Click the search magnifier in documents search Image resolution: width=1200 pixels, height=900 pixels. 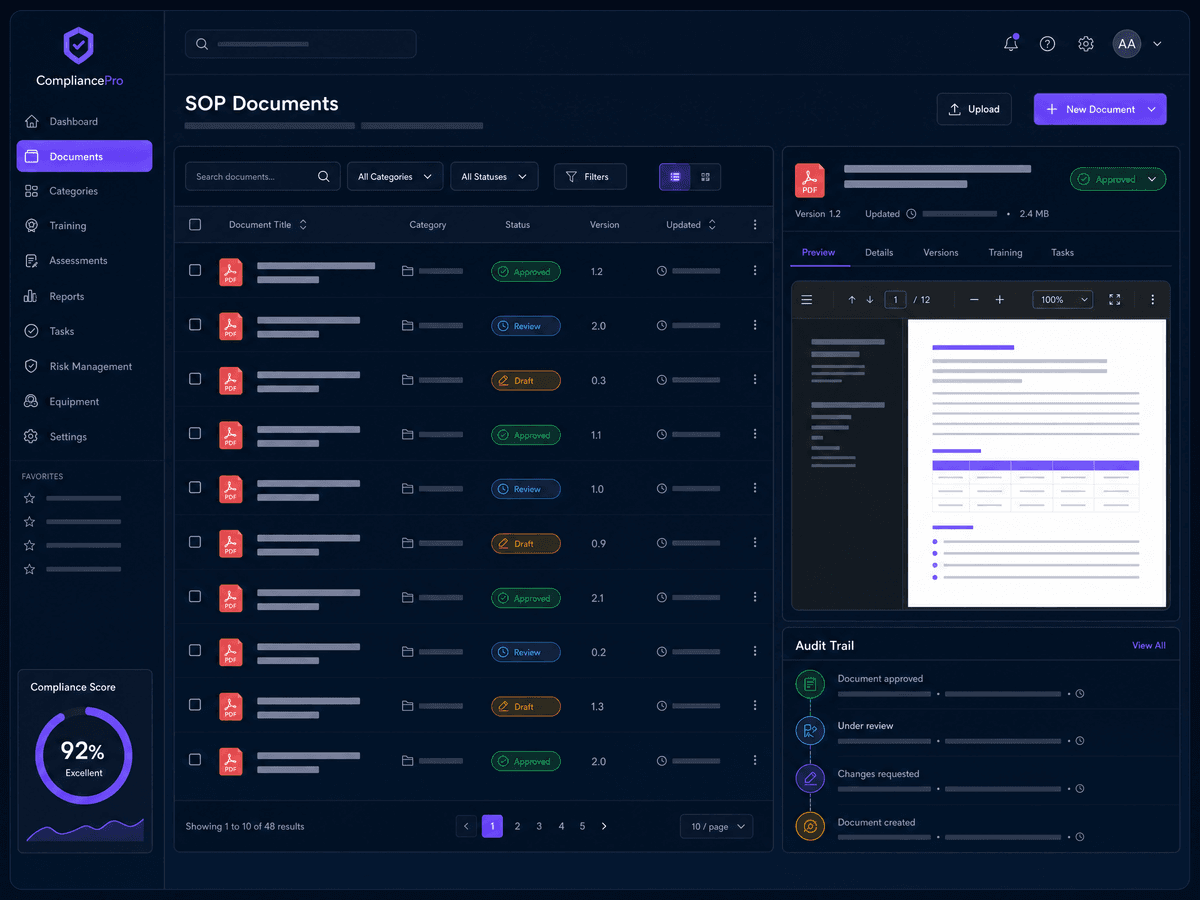pyautogui.click(x=324, y=177)
